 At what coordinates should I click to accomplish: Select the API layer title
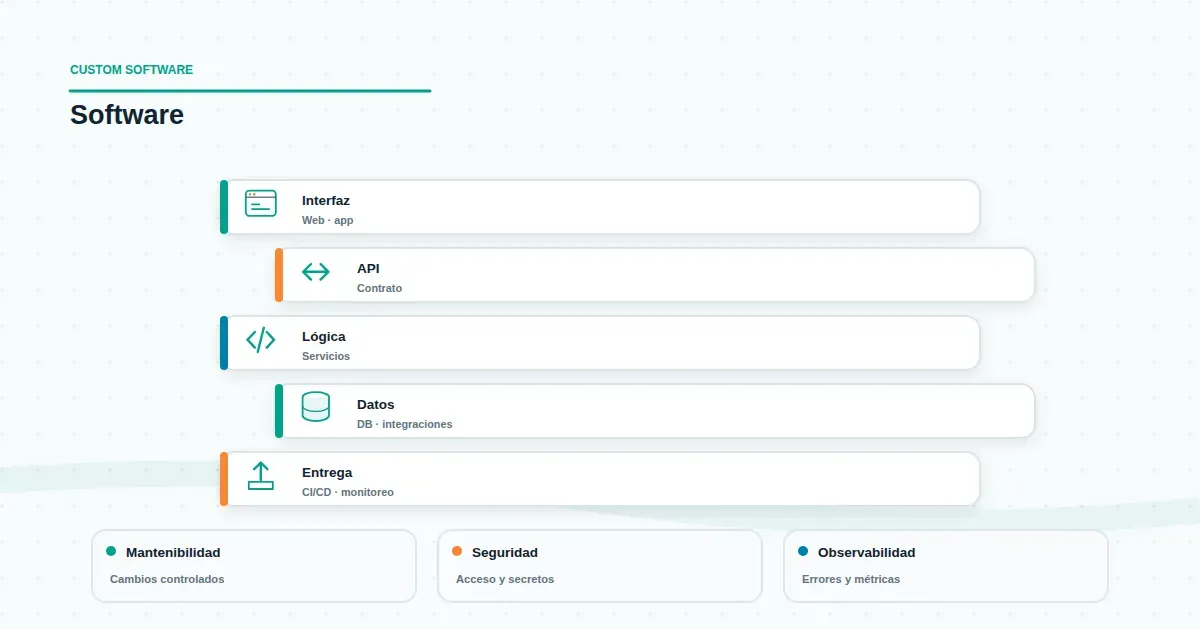click(368, 269)
